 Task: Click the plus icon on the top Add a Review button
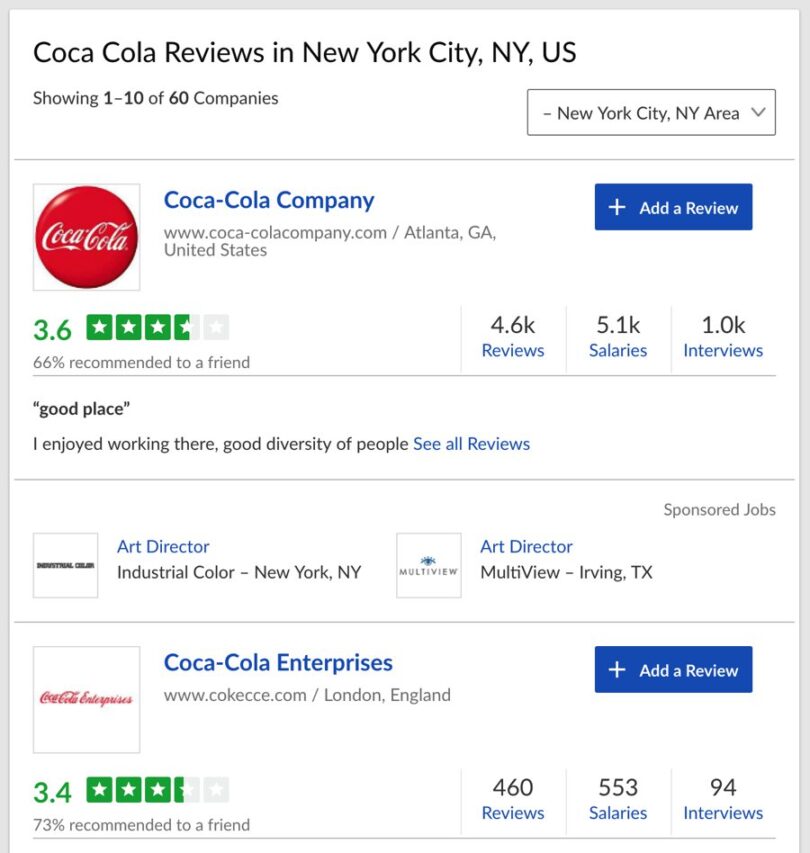coord(619,207)
